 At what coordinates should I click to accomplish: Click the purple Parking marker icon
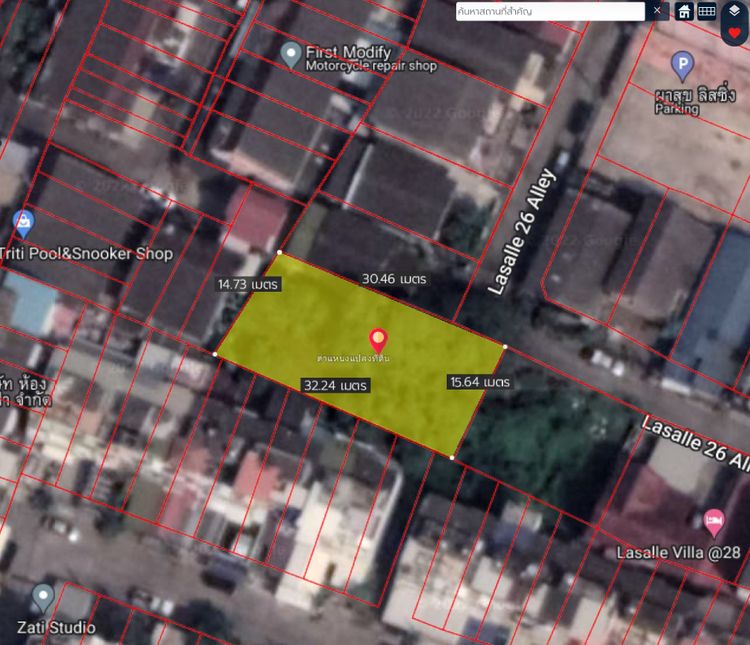pos(682,67)
